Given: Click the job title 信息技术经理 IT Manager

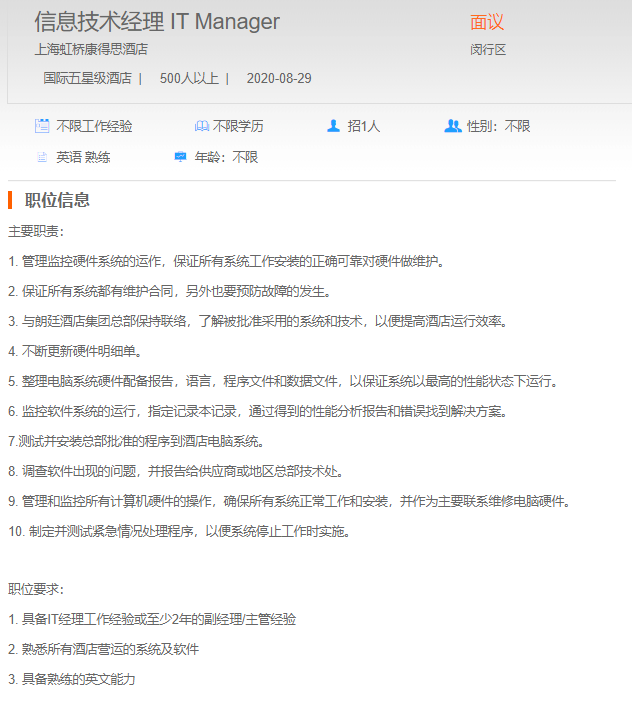Looking at the screenshot, I should [157, 22].
